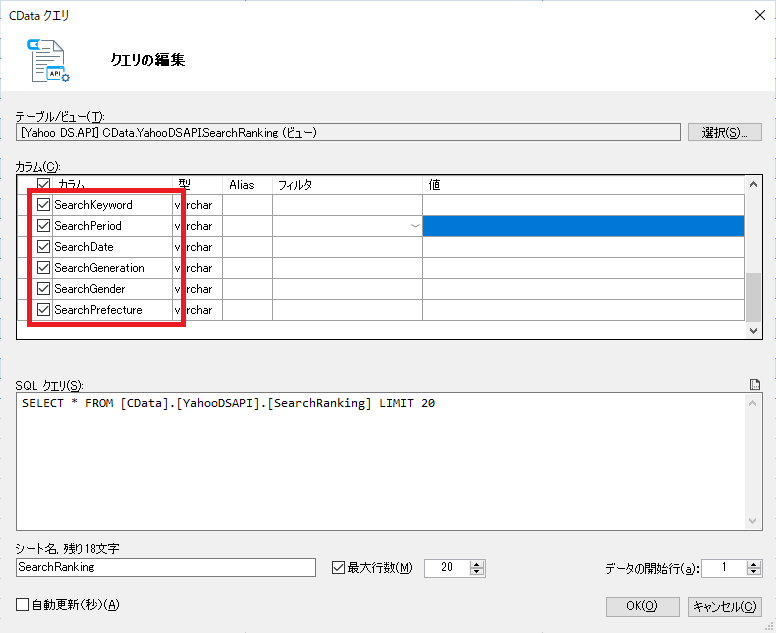This screenshot has width=776, height=633.
Task: Uncheck the SearchGeneration column checkbox
Action: tap(44, 268)
